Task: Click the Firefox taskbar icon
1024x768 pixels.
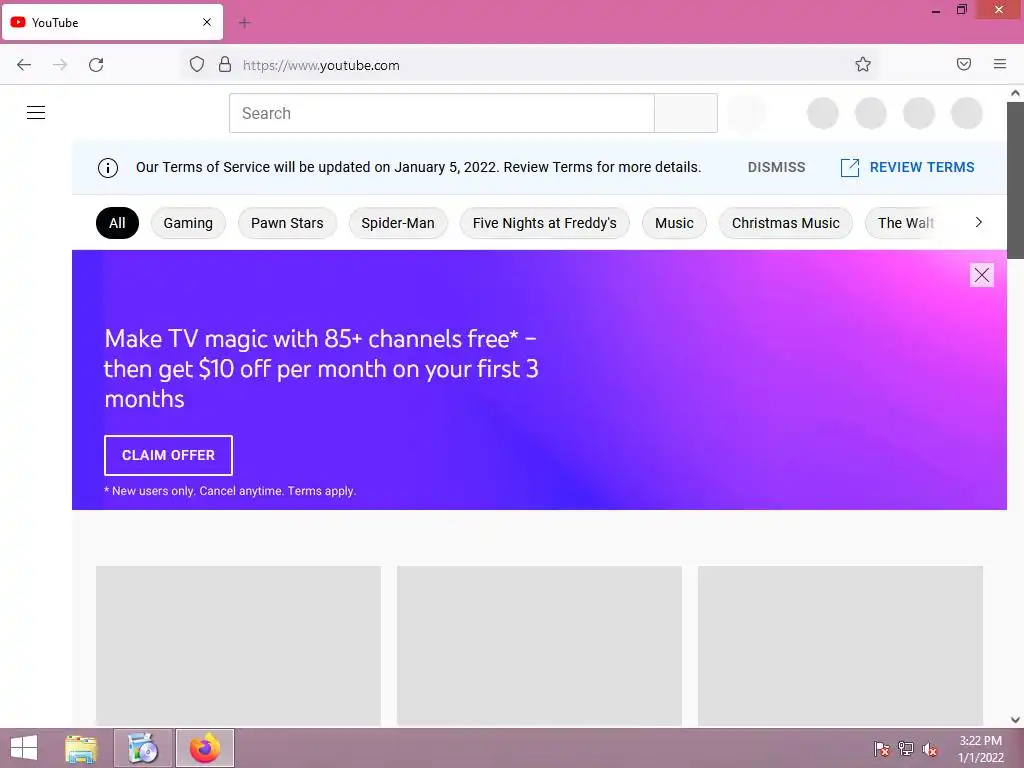Action: pos(204,748)
